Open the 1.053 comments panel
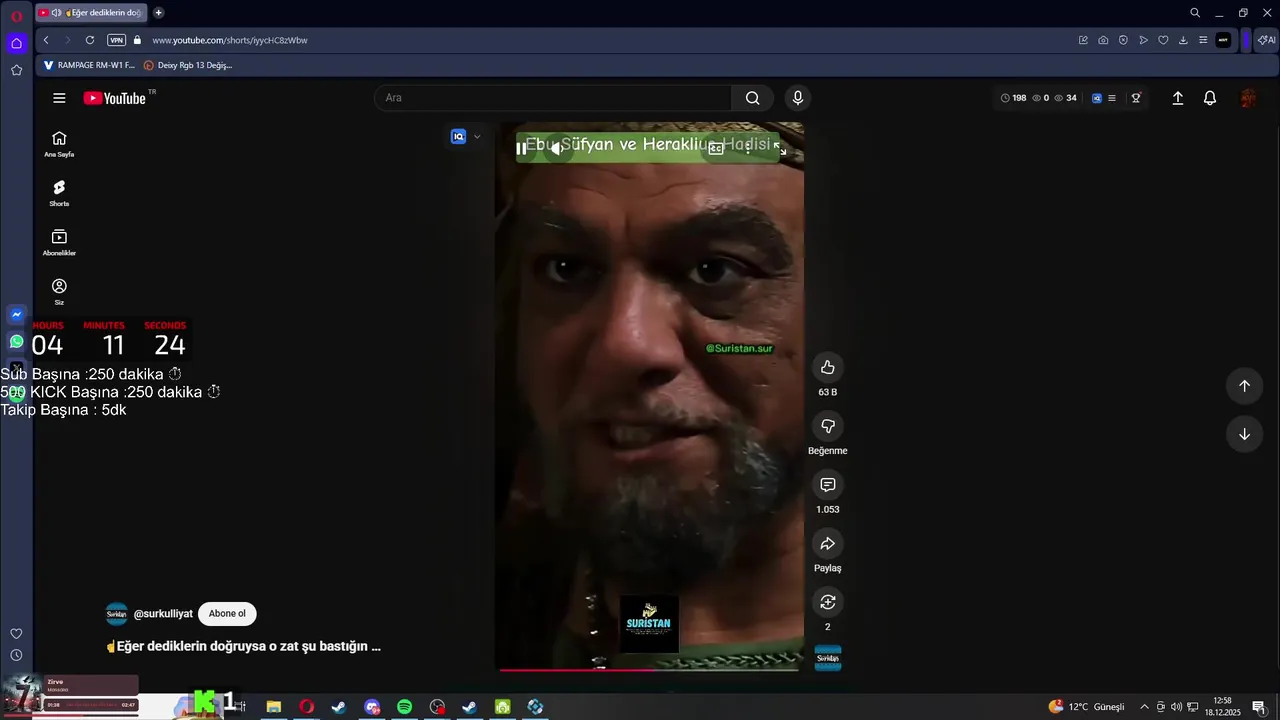1280x720 pixels. point(827,485)
